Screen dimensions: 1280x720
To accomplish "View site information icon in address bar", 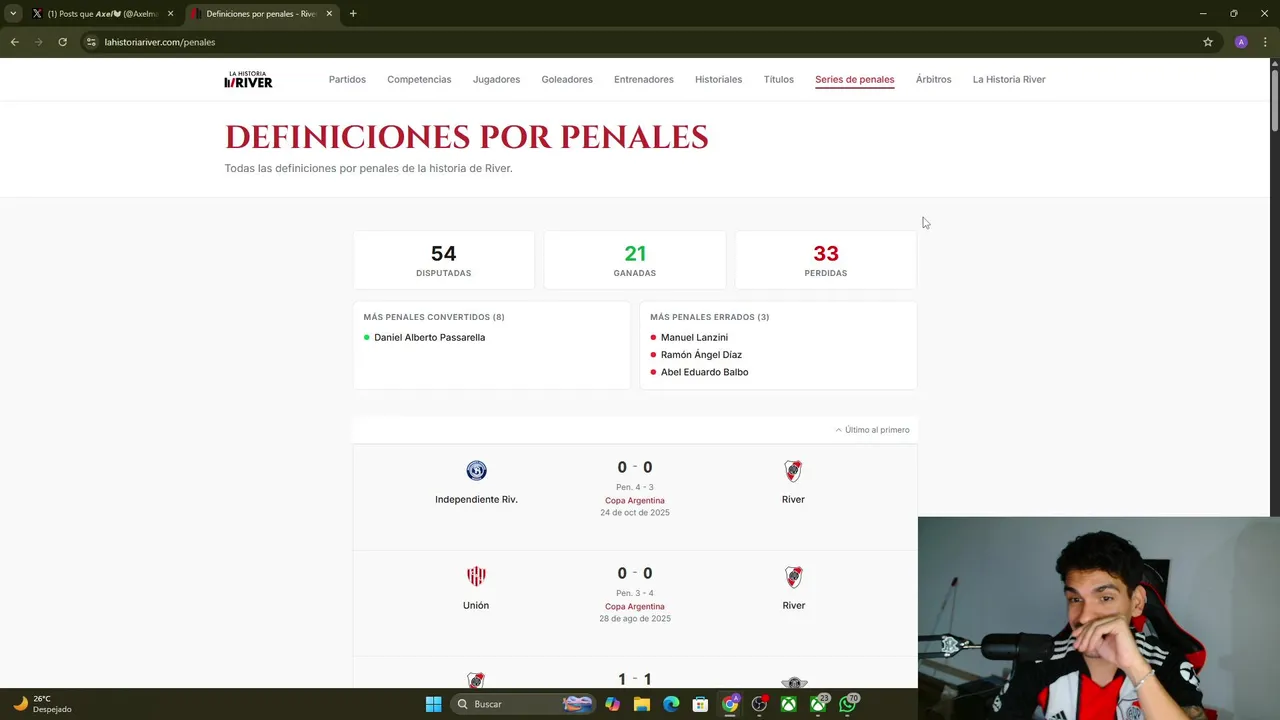I will 91,42.
